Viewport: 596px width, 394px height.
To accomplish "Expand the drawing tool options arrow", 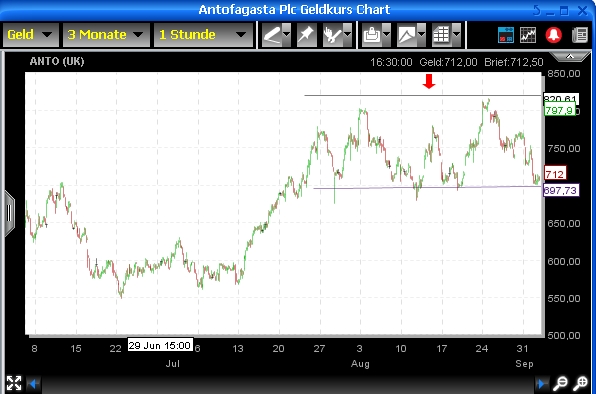I will [287, 35].
